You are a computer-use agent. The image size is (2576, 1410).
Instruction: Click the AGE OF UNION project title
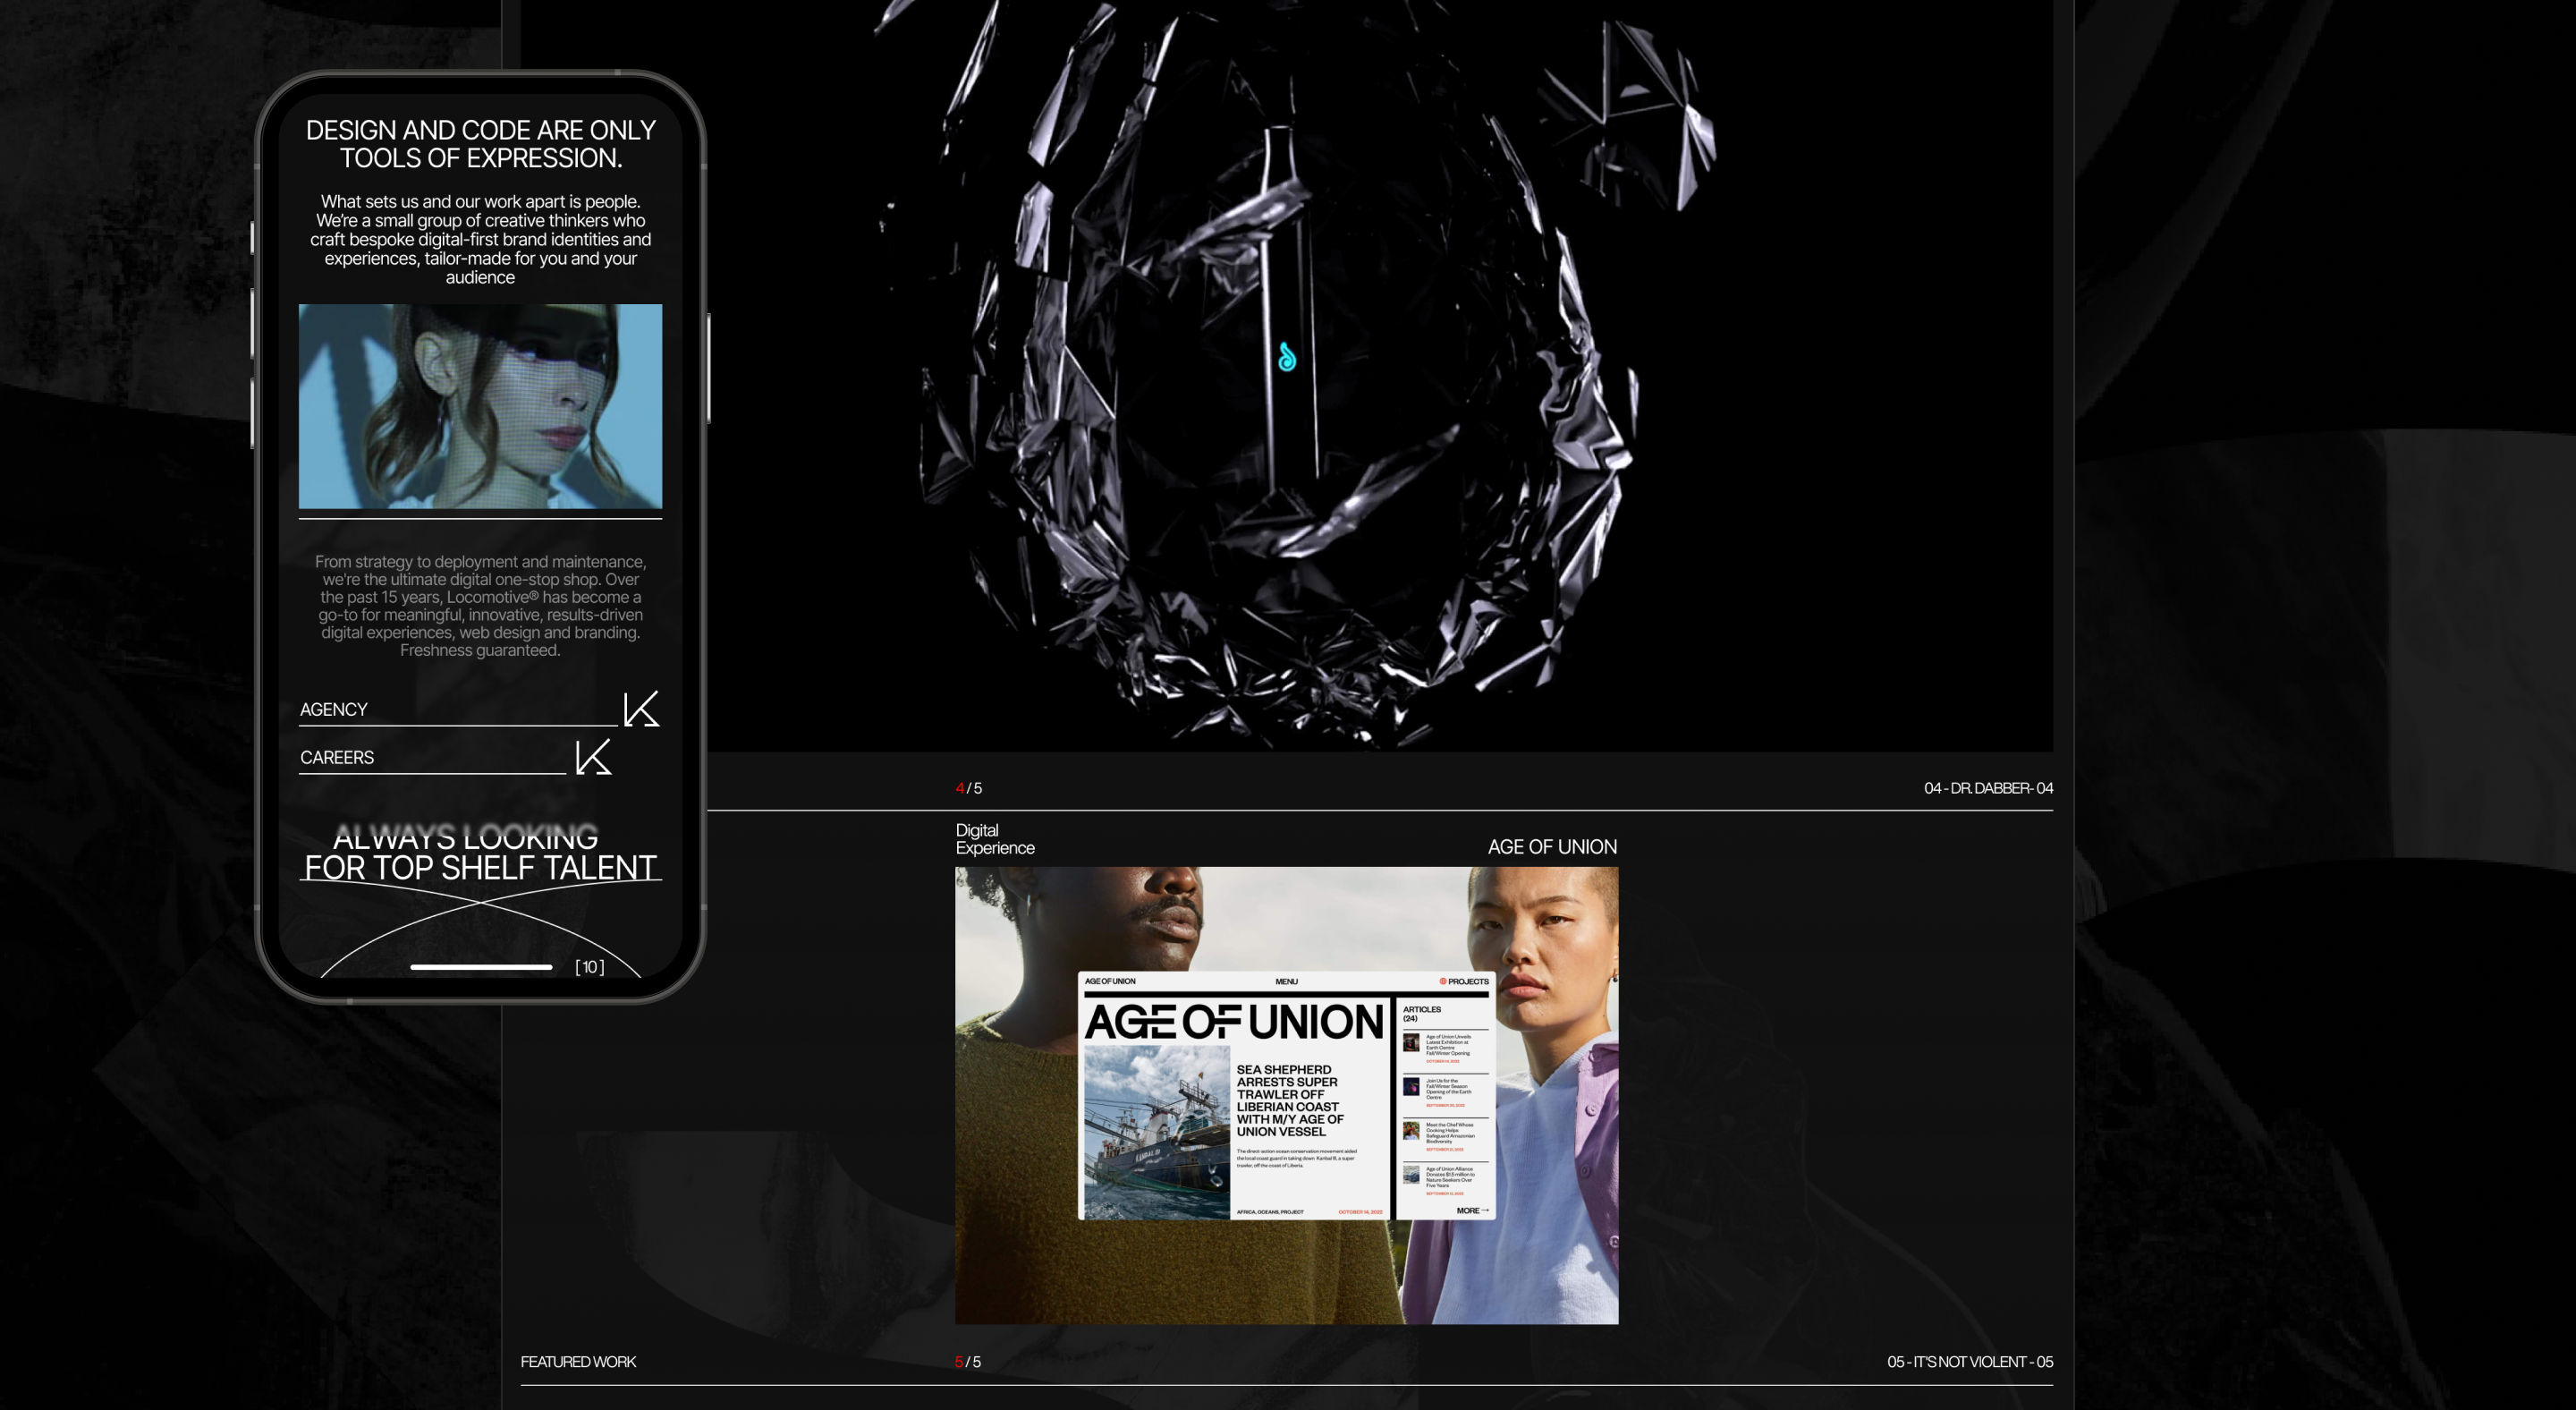[1551, 847]
